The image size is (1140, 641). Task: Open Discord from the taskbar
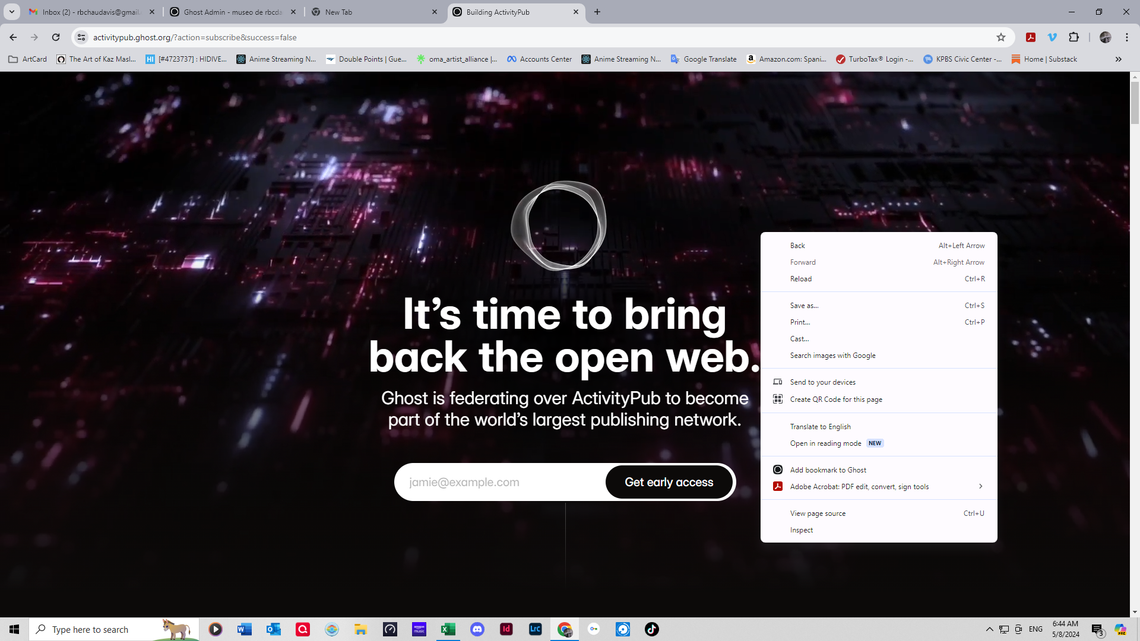click(x=477, y=629)
